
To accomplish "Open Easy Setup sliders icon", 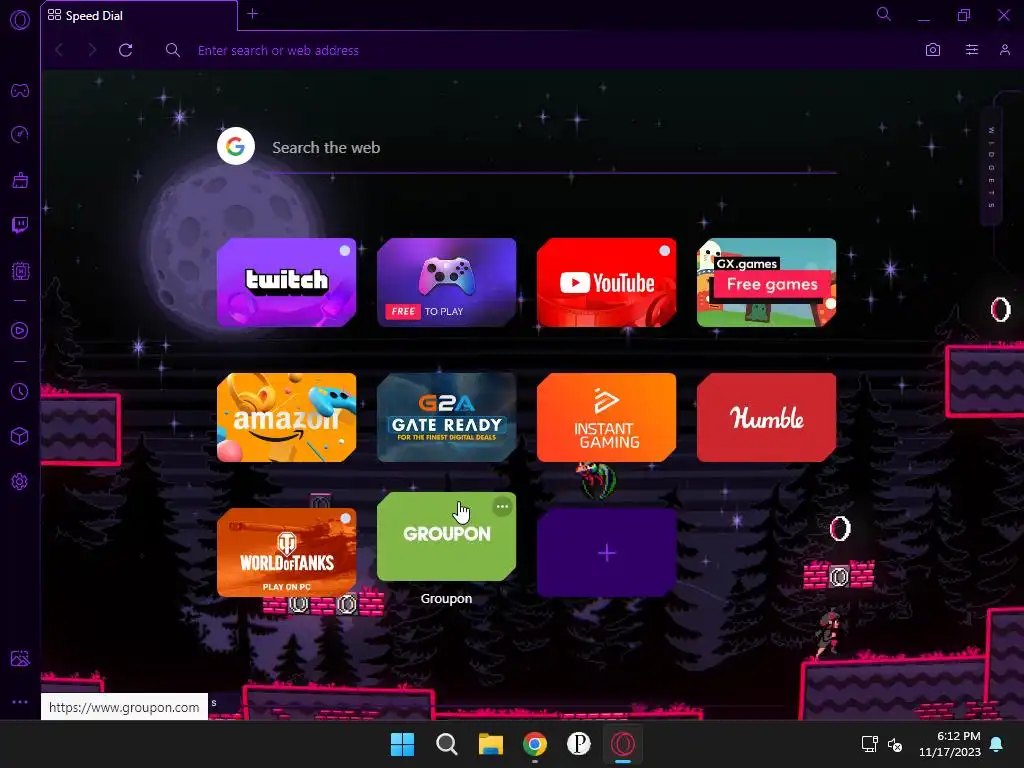I will 972,50.
